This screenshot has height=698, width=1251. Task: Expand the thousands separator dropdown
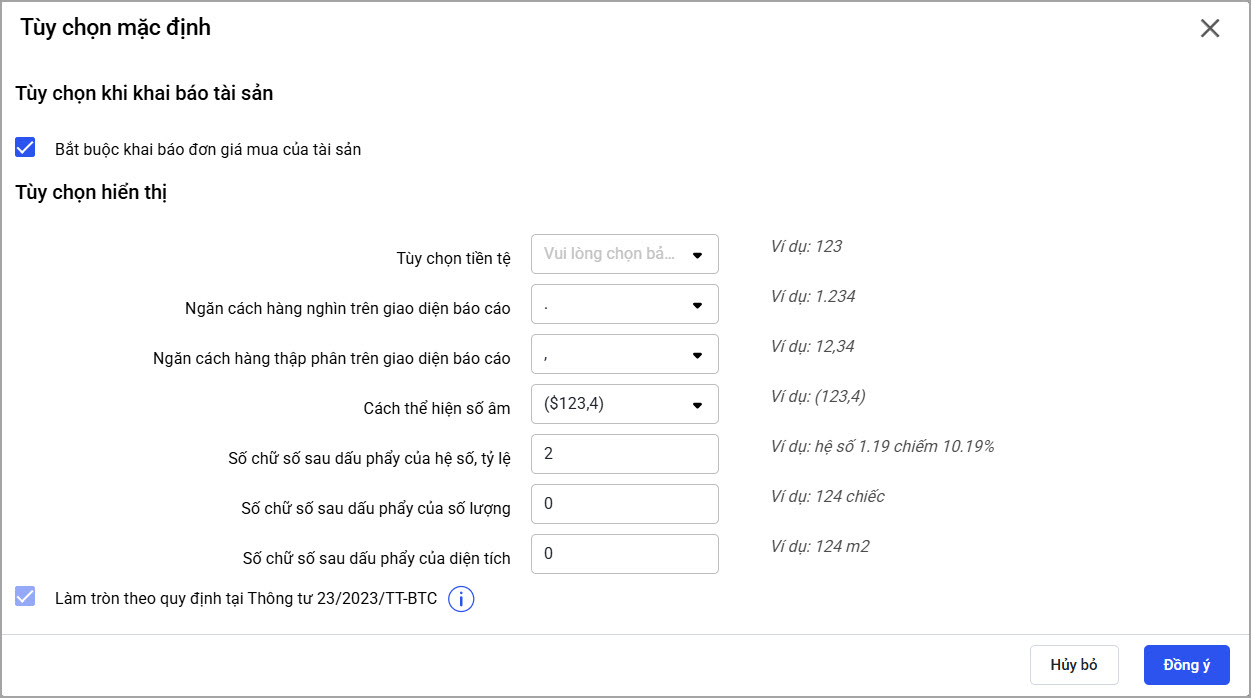624,304
